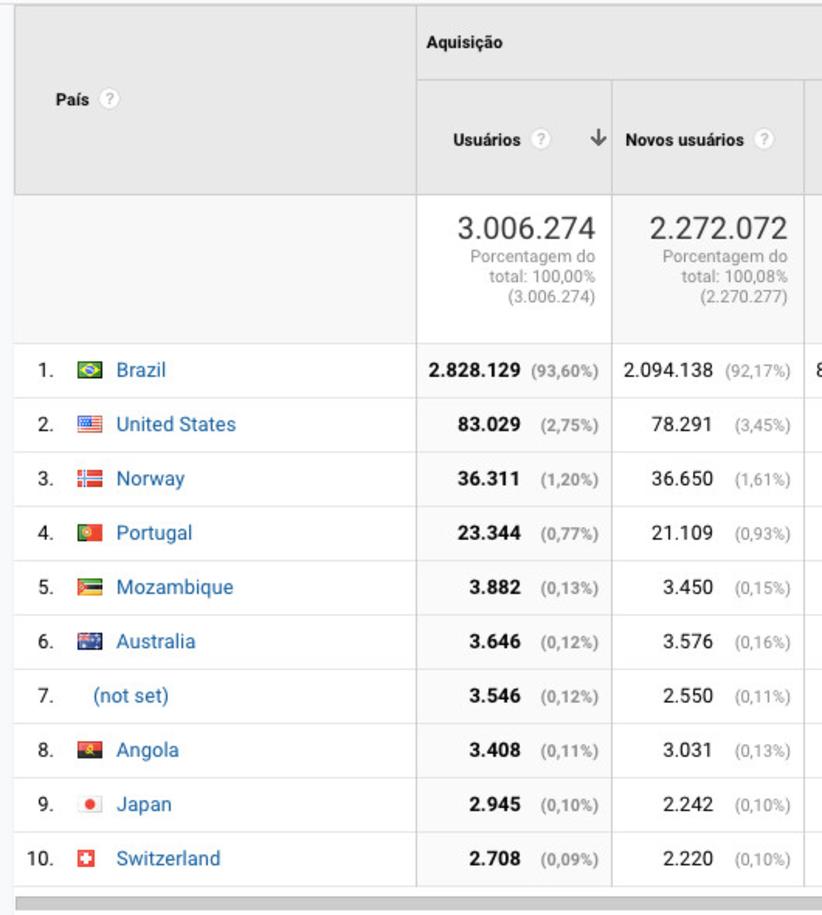The image size is (822, 915).
Task: Click the Switzerland flag icon
Action: tap(87, 859)
